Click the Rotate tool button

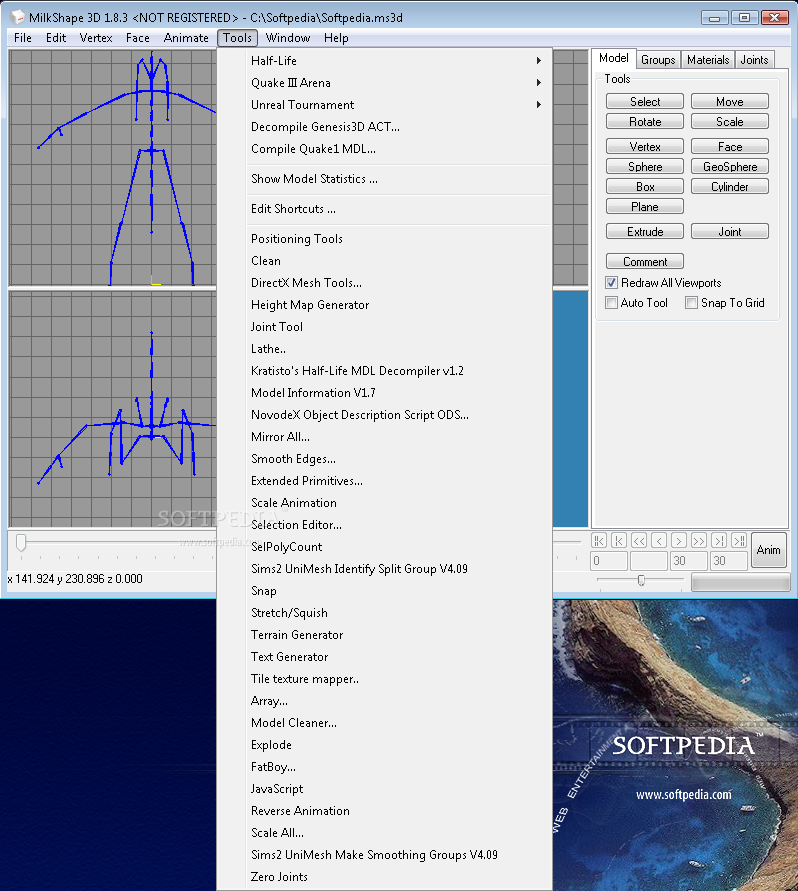[x=645, y=121]
